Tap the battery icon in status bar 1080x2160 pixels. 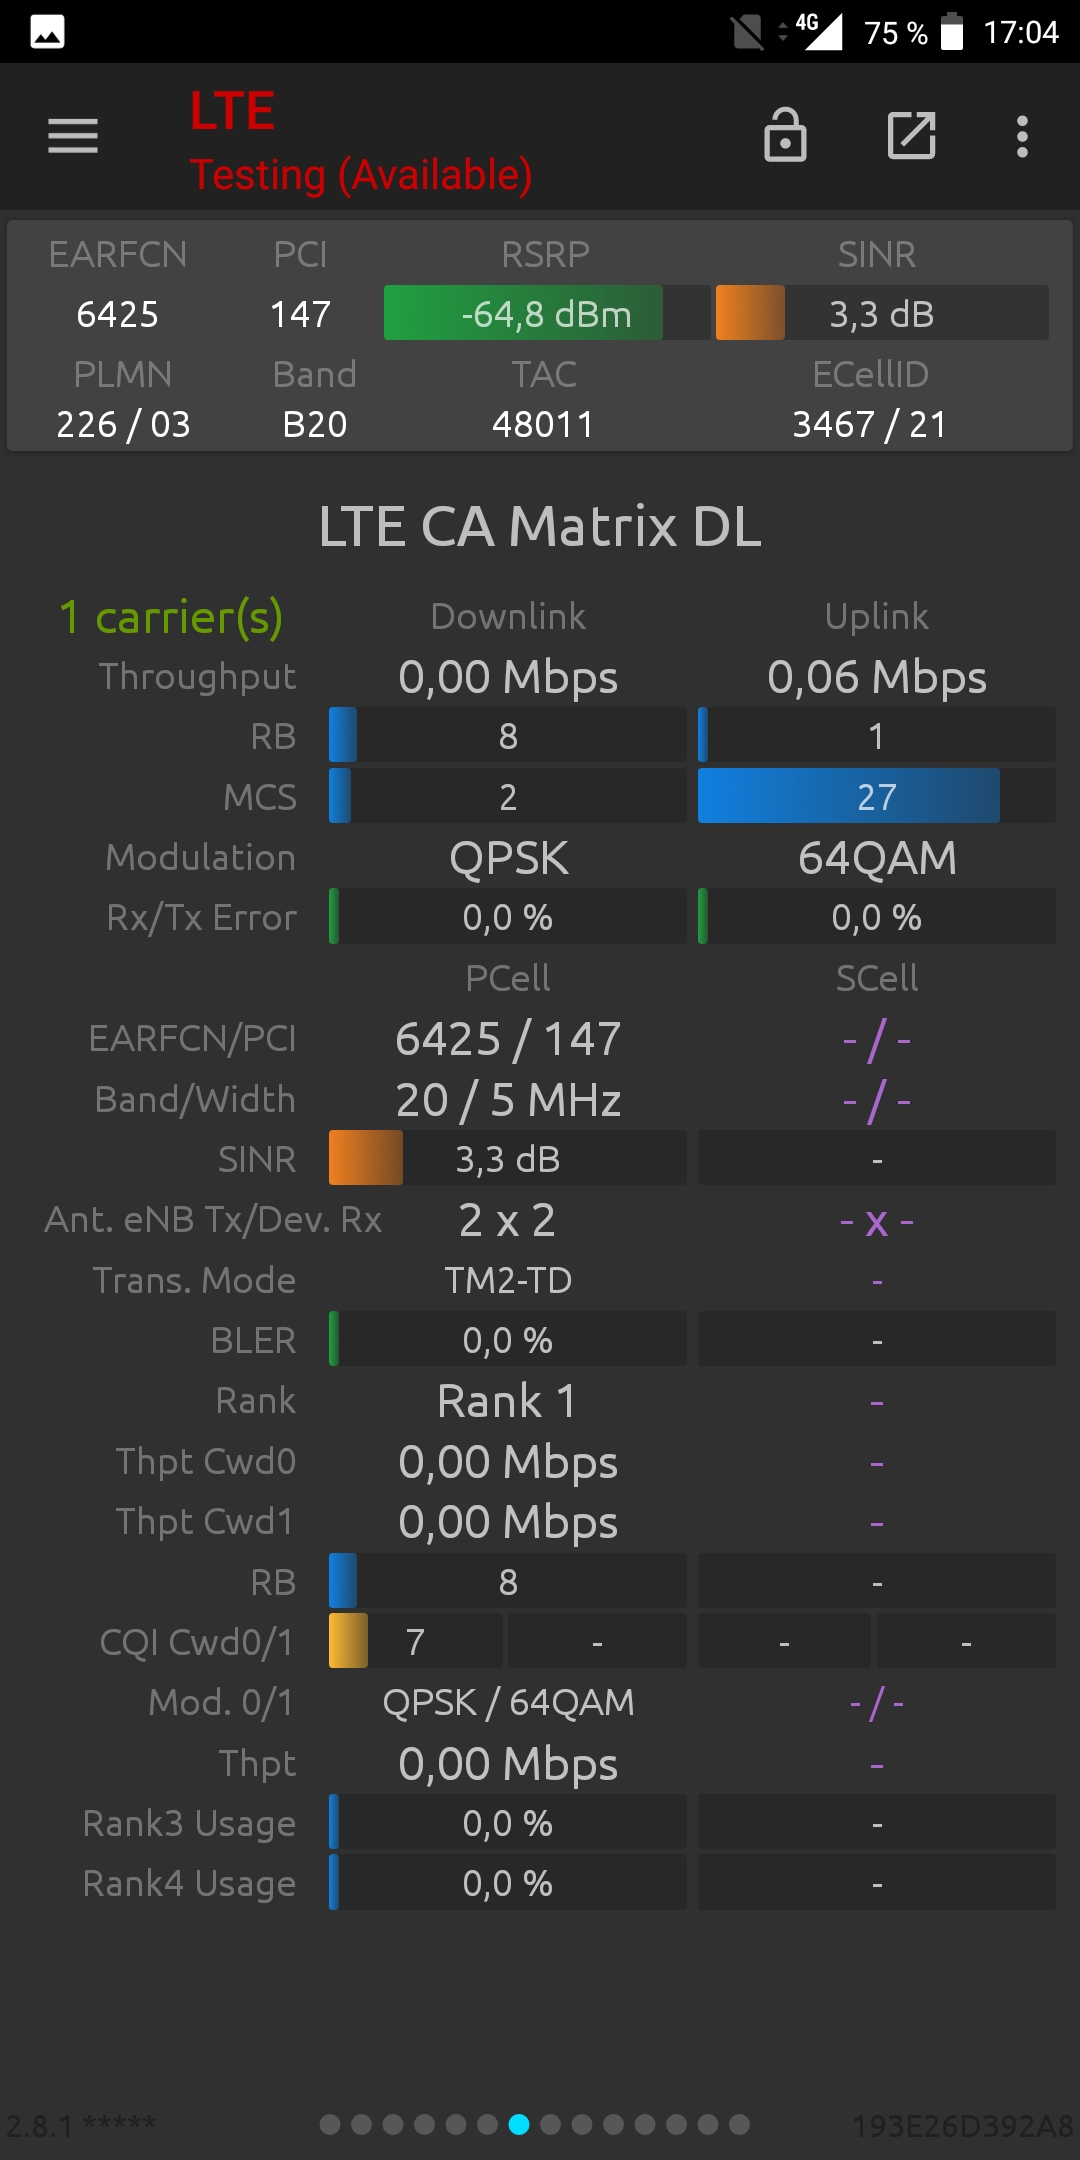[x=953, y=32]
